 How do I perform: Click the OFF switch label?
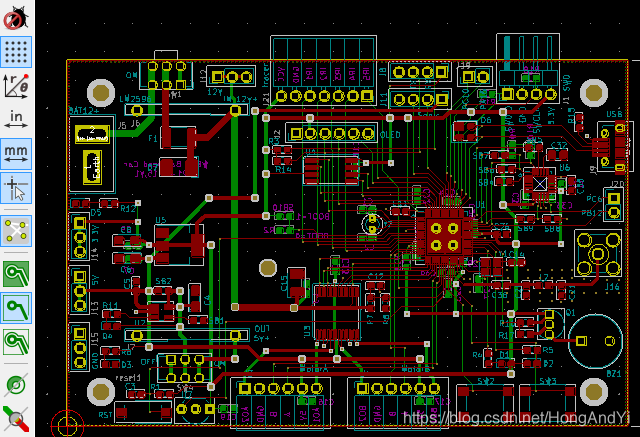click(147, 362)
